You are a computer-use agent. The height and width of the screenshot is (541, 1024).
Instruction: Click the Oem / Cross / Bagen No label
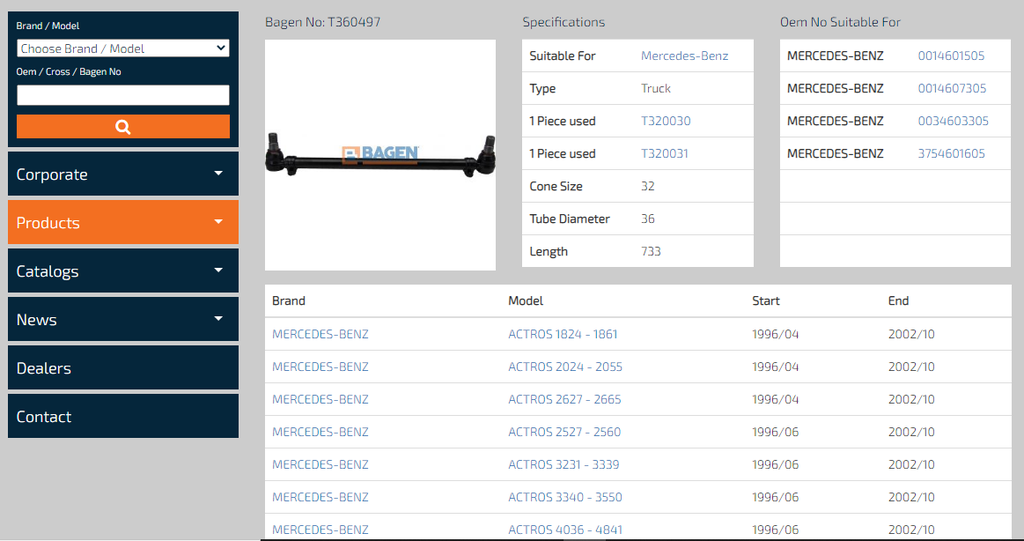point(69,72)
